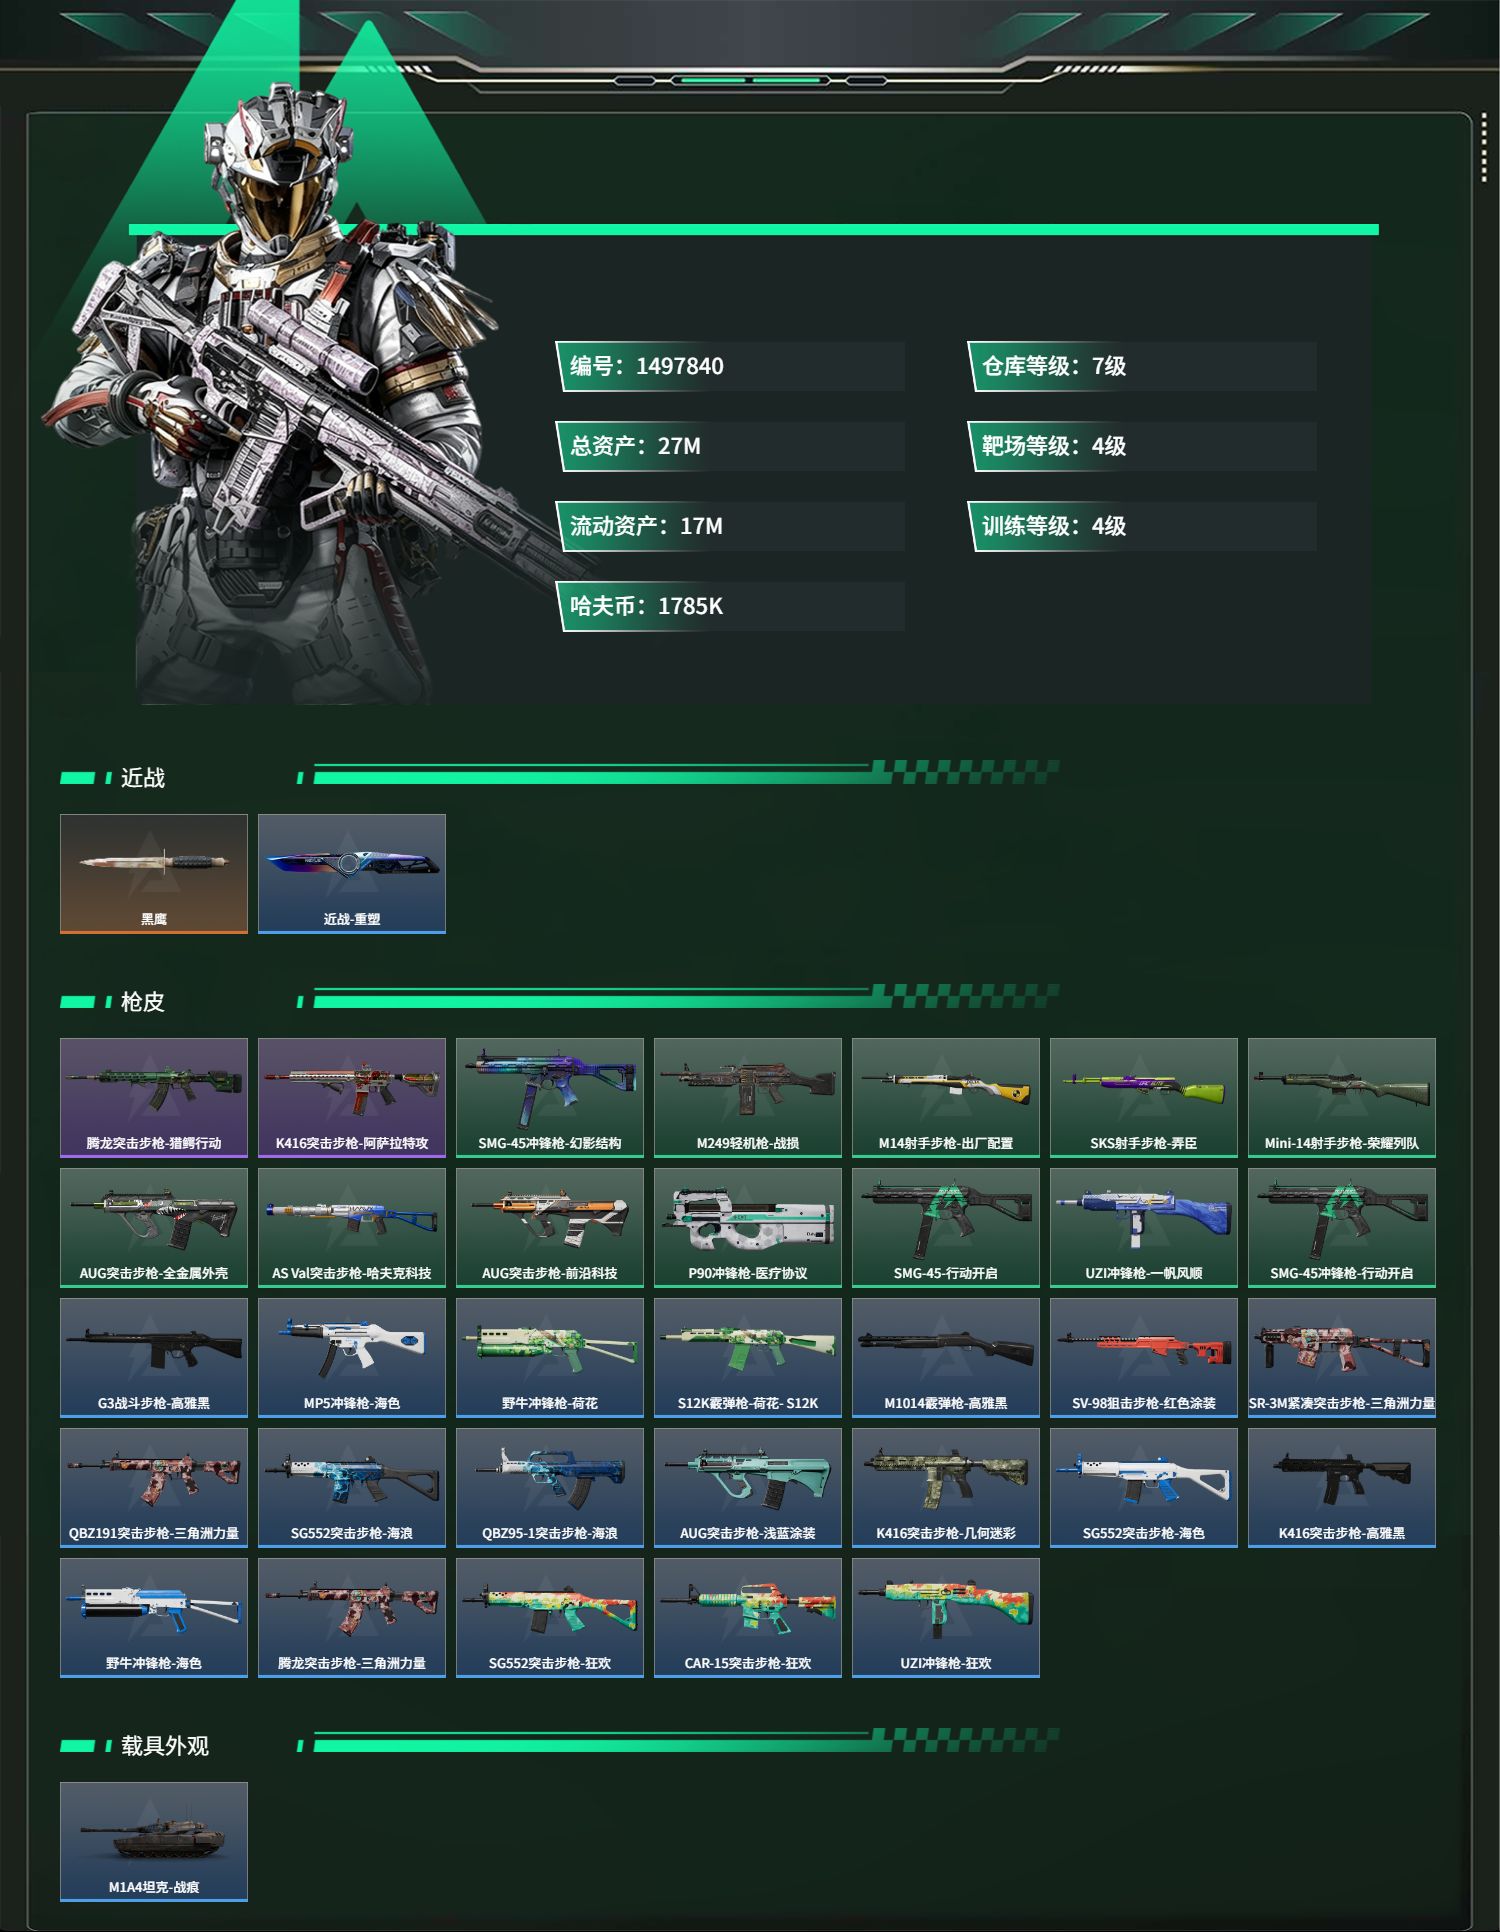This screenshot has width=1500, height=1932.
Task: Choose the SMG-45冲锋枪-行动开启 skin card
Action: pos(1342,1228)
